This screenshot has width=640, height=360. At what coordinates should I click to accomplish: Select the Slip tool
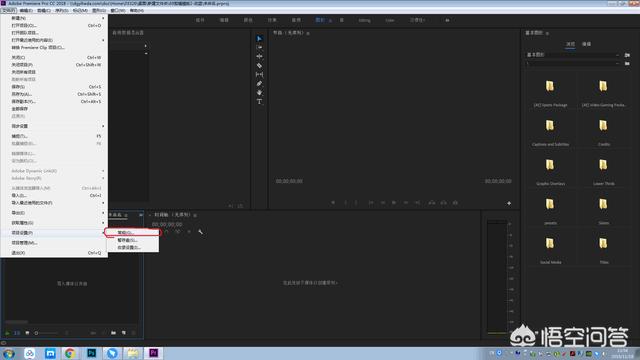(x=259, y=75)
